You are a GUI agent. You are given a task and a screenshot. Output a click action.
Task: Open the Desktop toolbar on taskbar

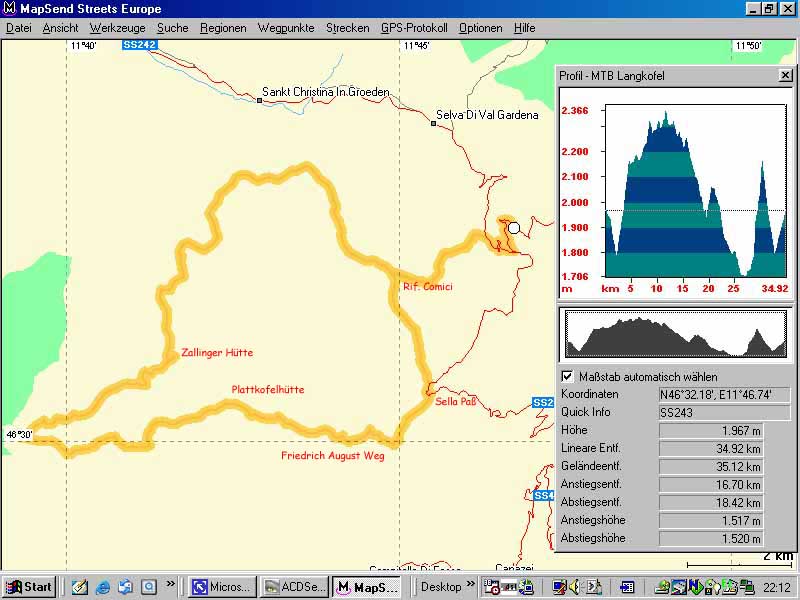pos(441,587)
